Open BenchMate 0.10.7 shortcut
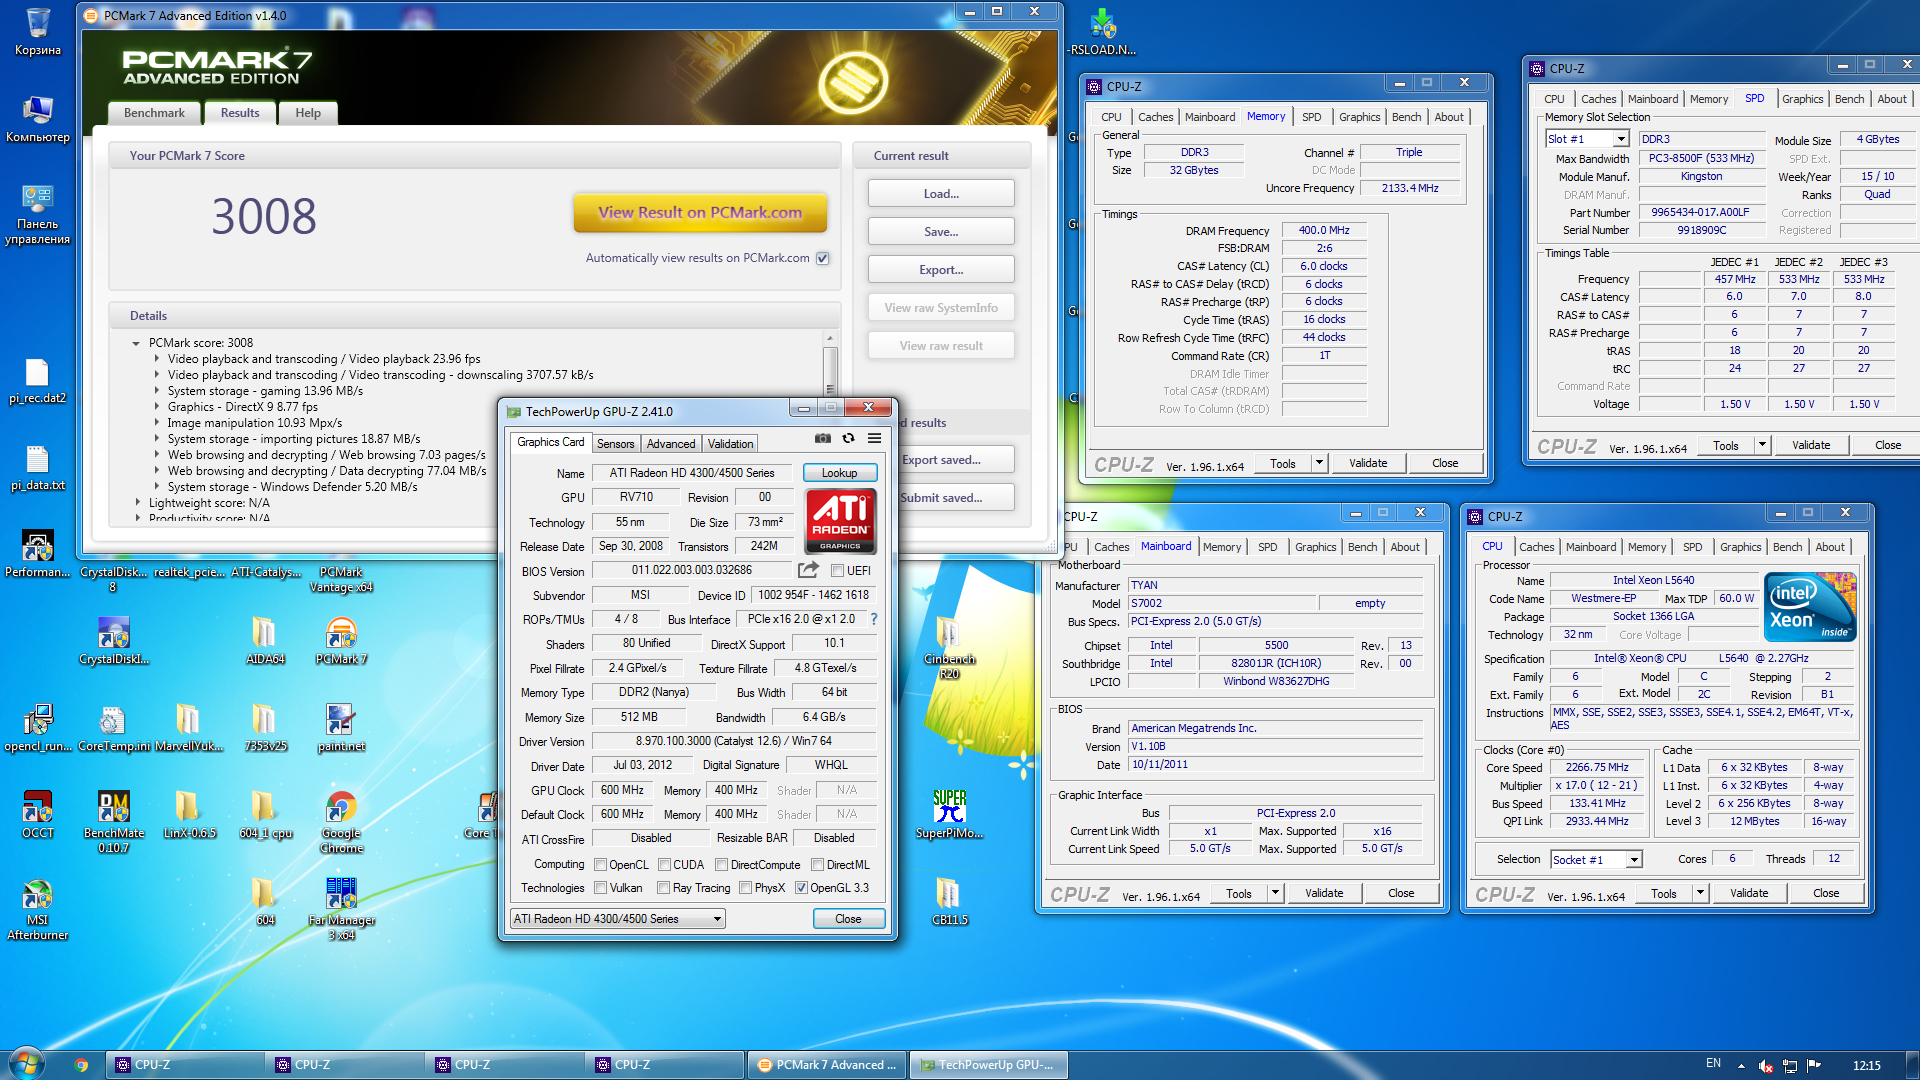 pyautogui.click(x=113, y=822)
